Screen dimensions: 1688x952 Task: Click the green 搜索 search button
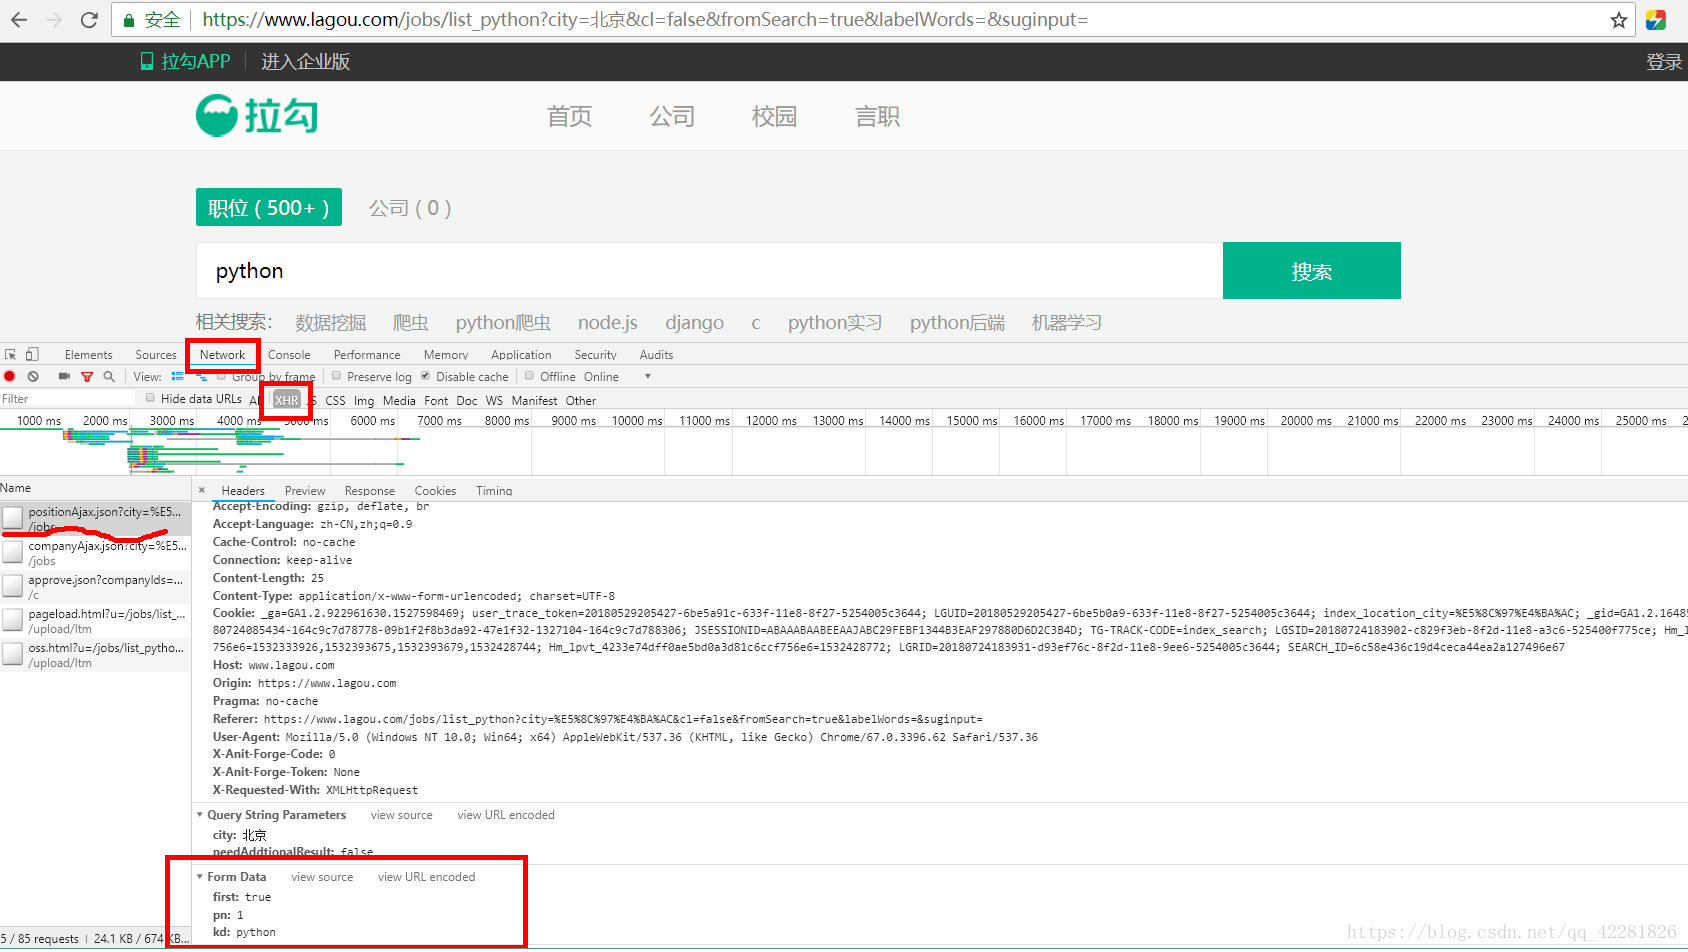1311,270
